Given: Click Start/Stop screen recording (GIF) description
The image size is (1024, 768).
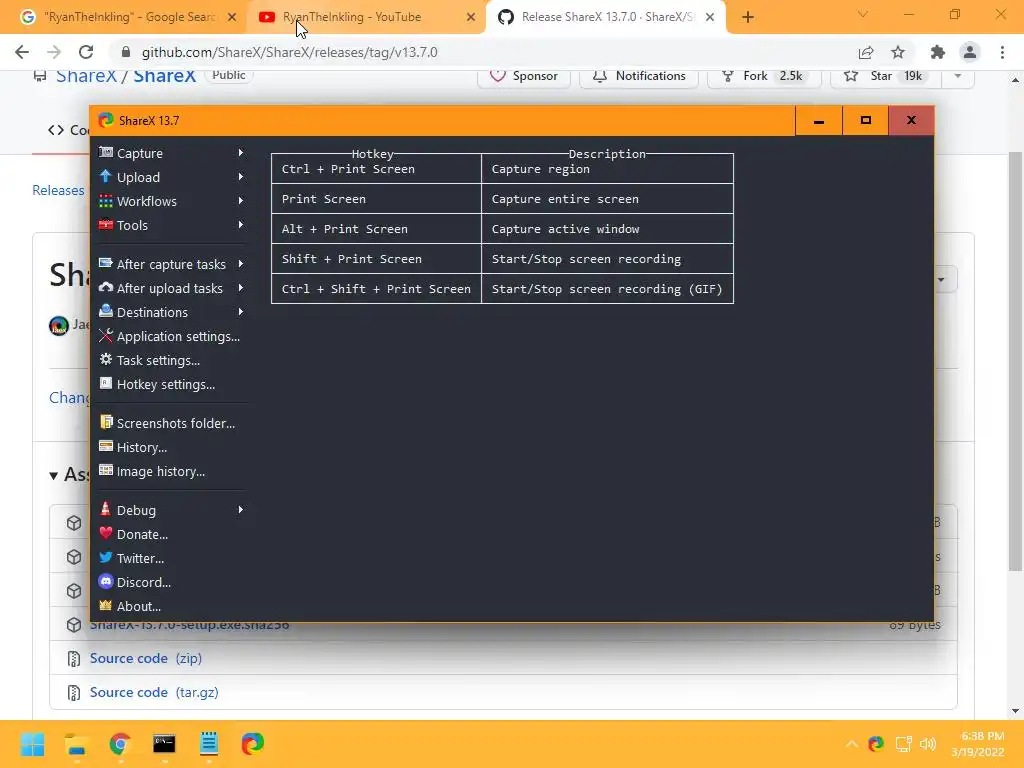Looking at the screenshot, I should 607,289.
